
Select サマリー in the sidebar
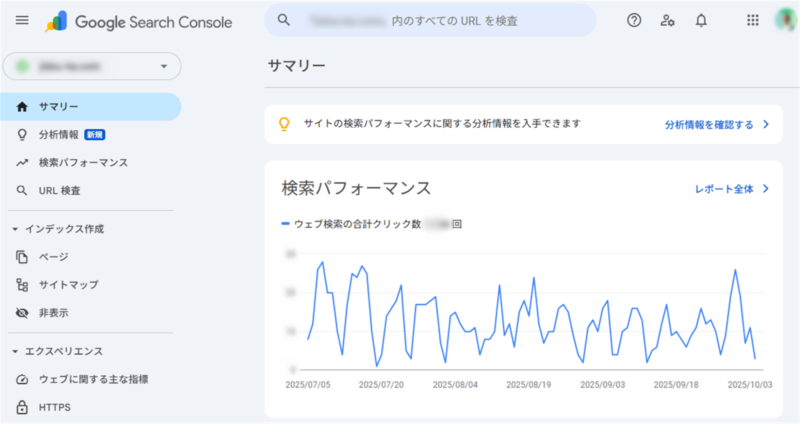pos(59,106)
